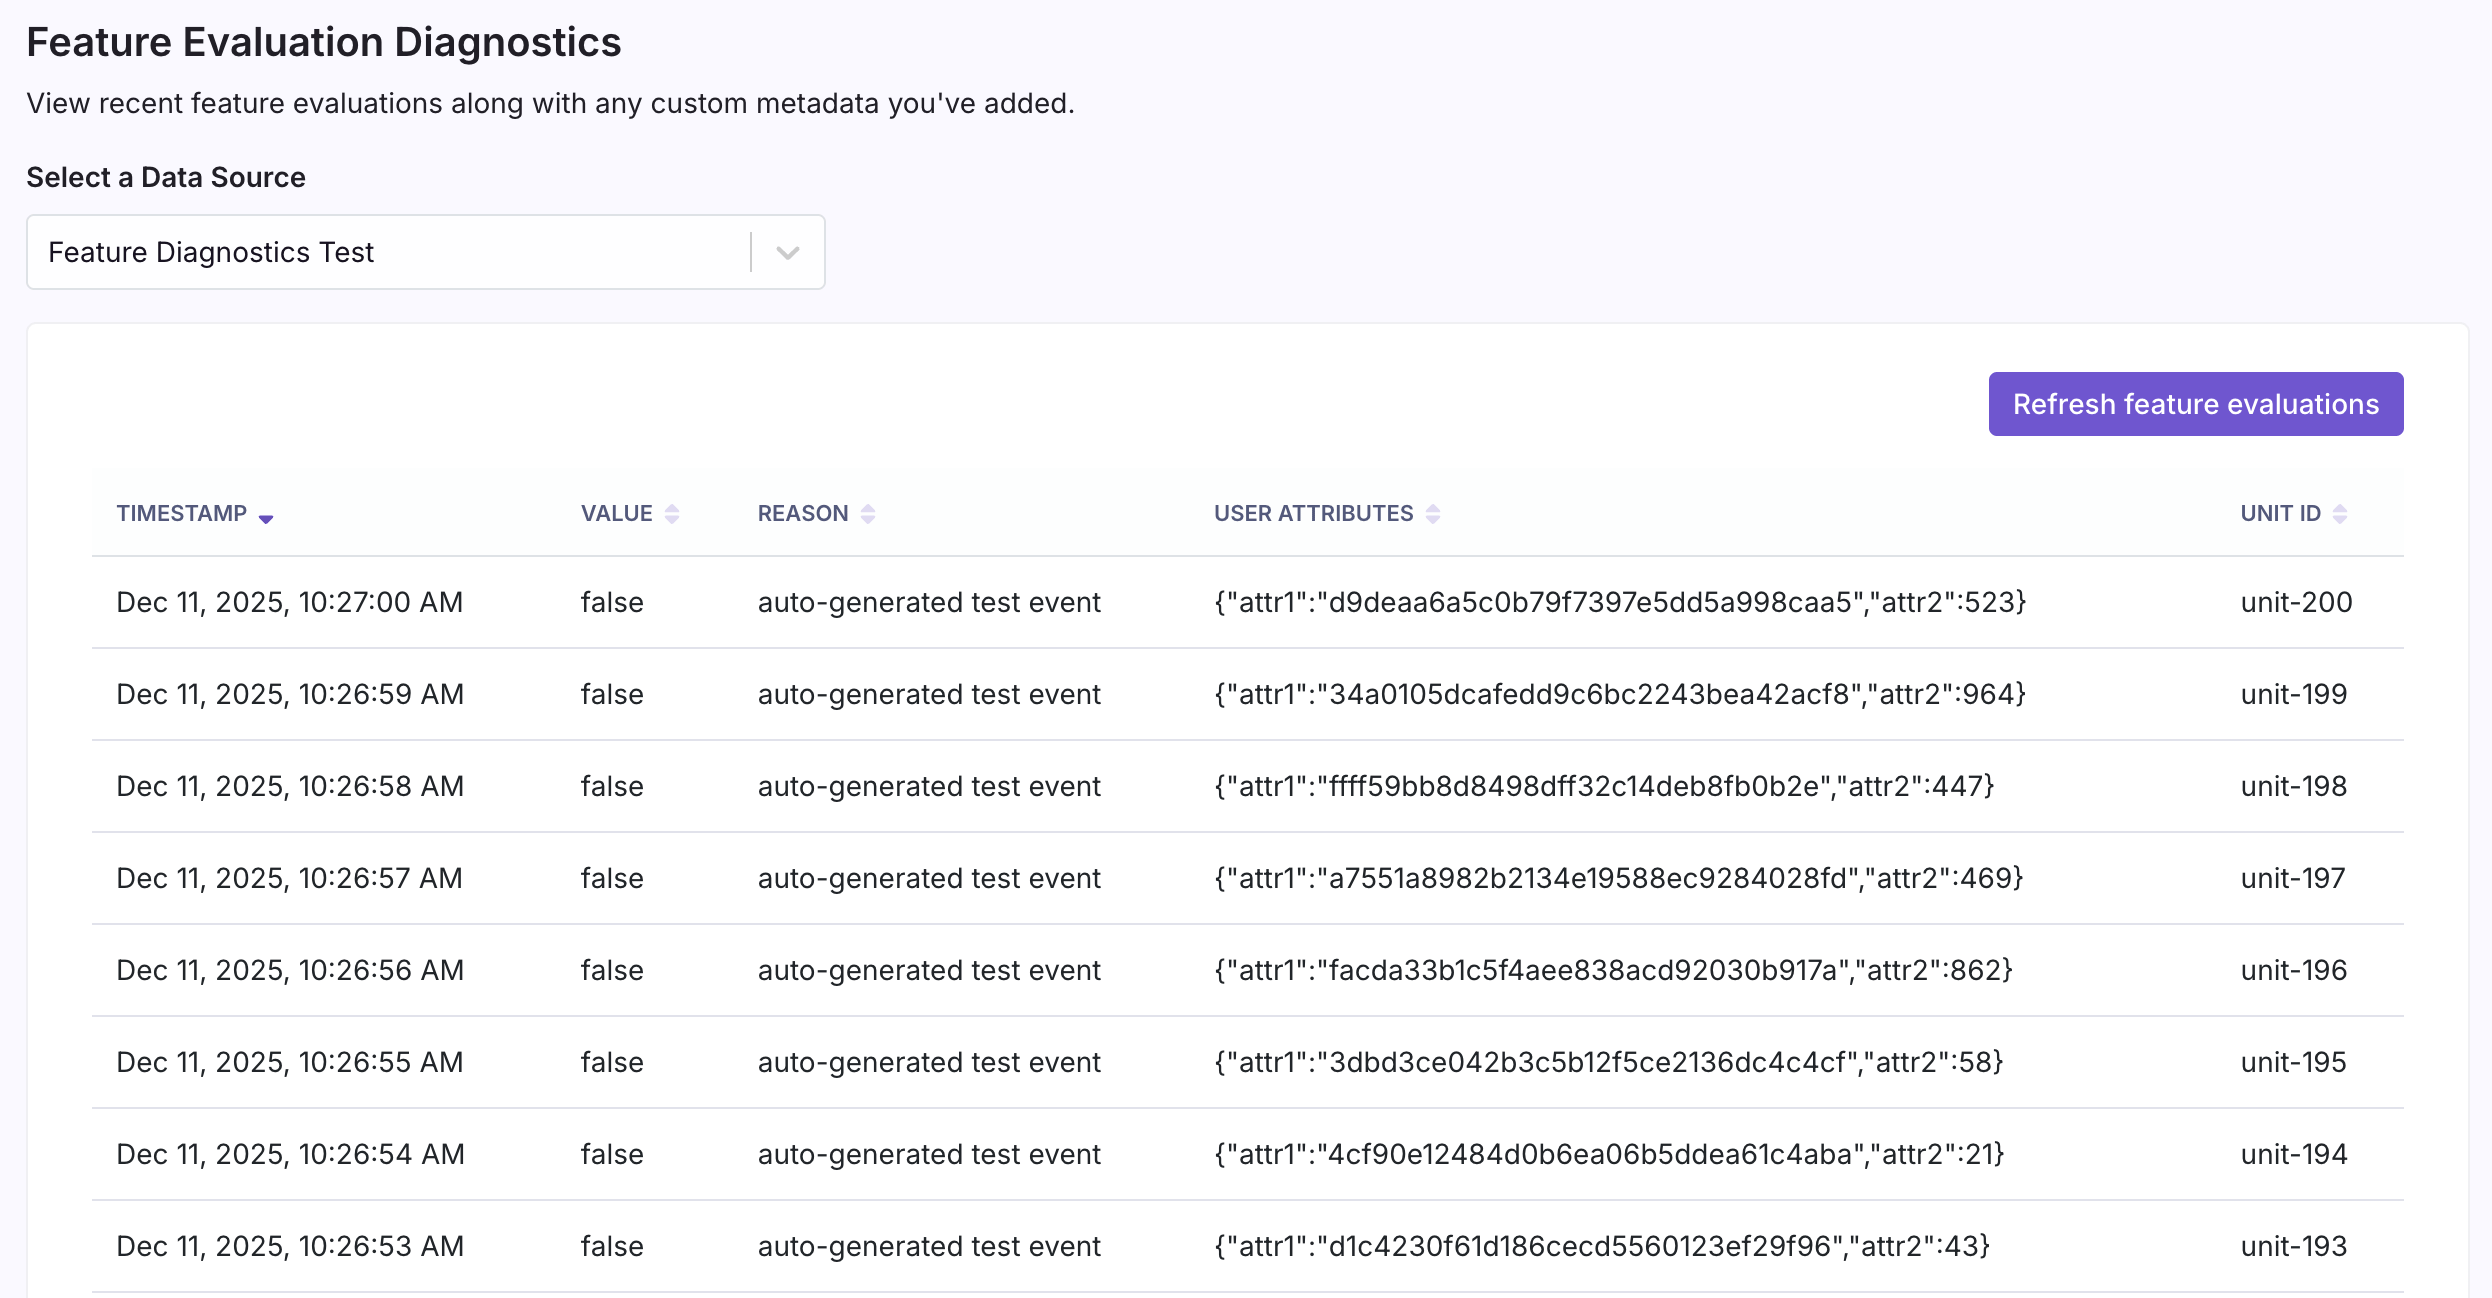Click the User Attributes sort icon
This screenshot has width=2492, height=1298.
click(1433, 514)
